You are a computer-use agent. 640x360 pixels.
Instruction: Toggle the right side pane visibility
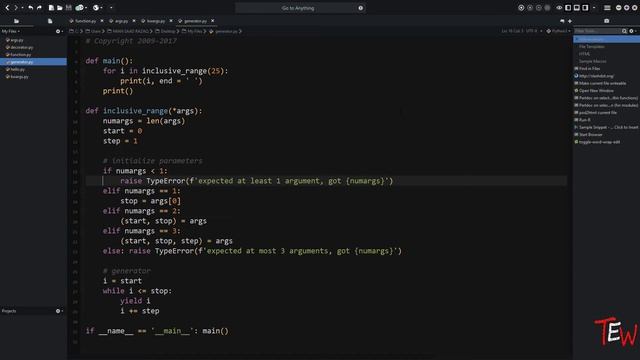[585, 8]
